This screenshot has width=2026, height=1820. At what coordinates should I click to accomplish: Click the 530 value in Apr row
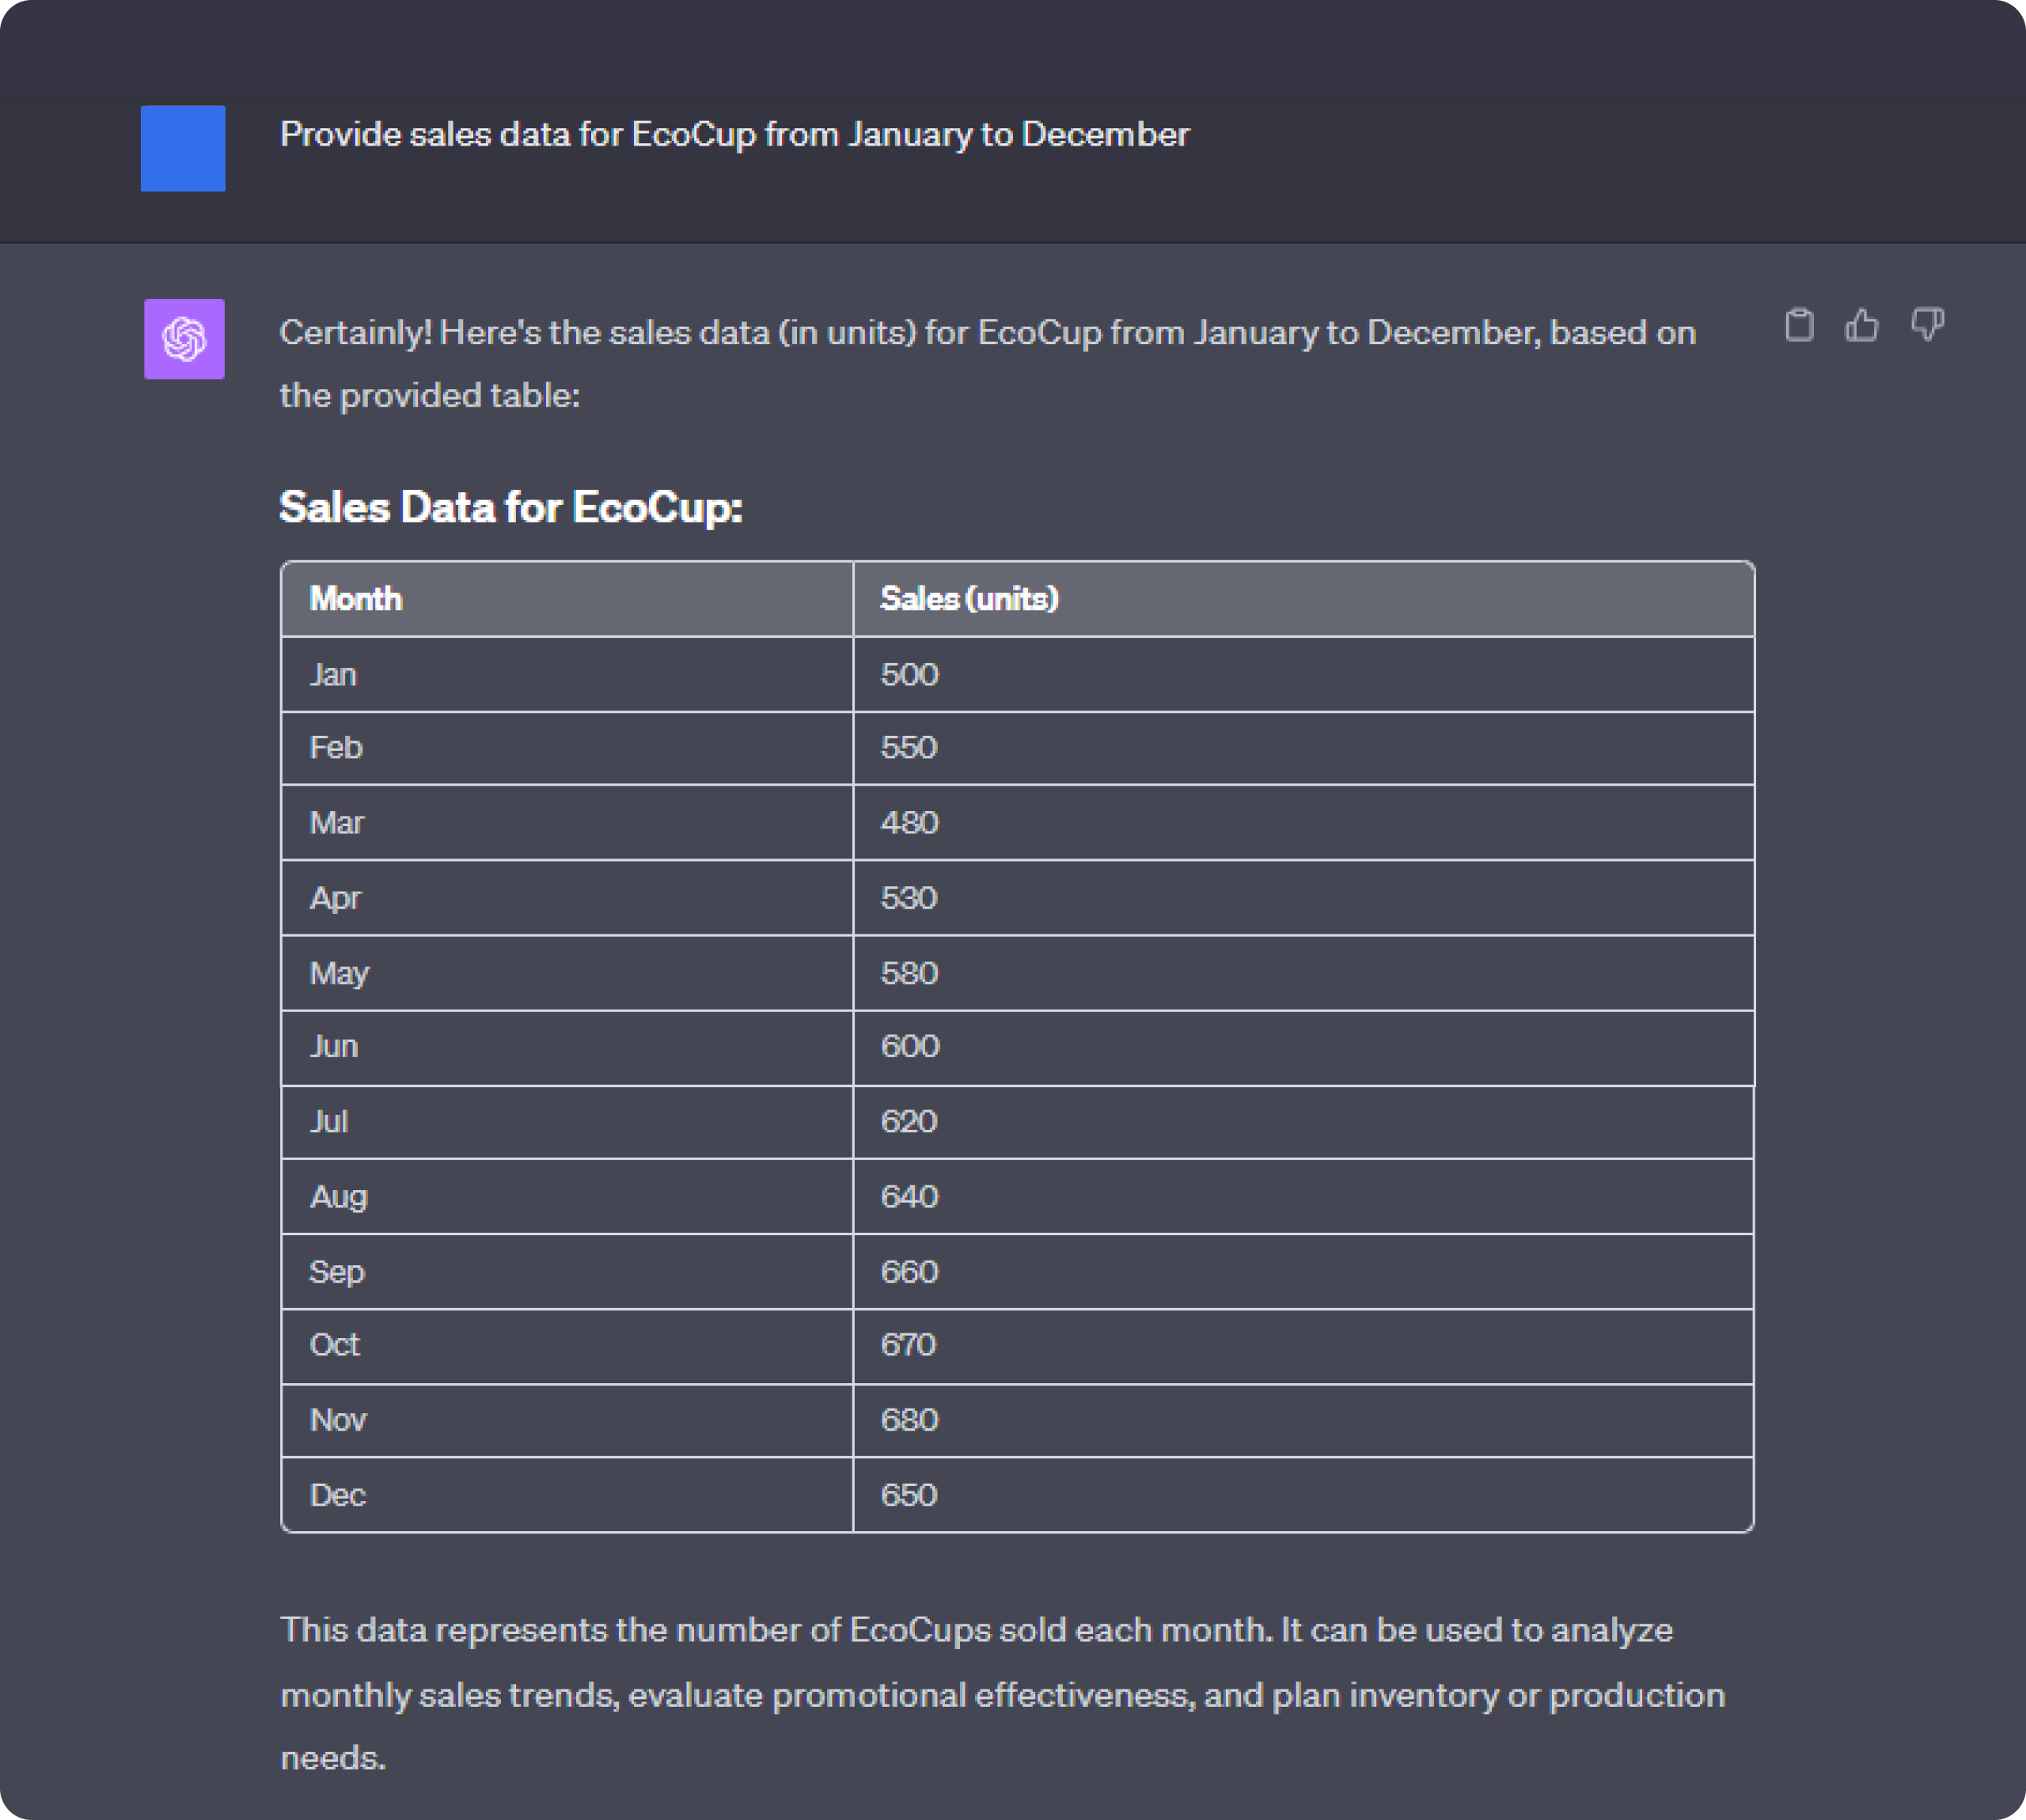click(x=908, y=898)
